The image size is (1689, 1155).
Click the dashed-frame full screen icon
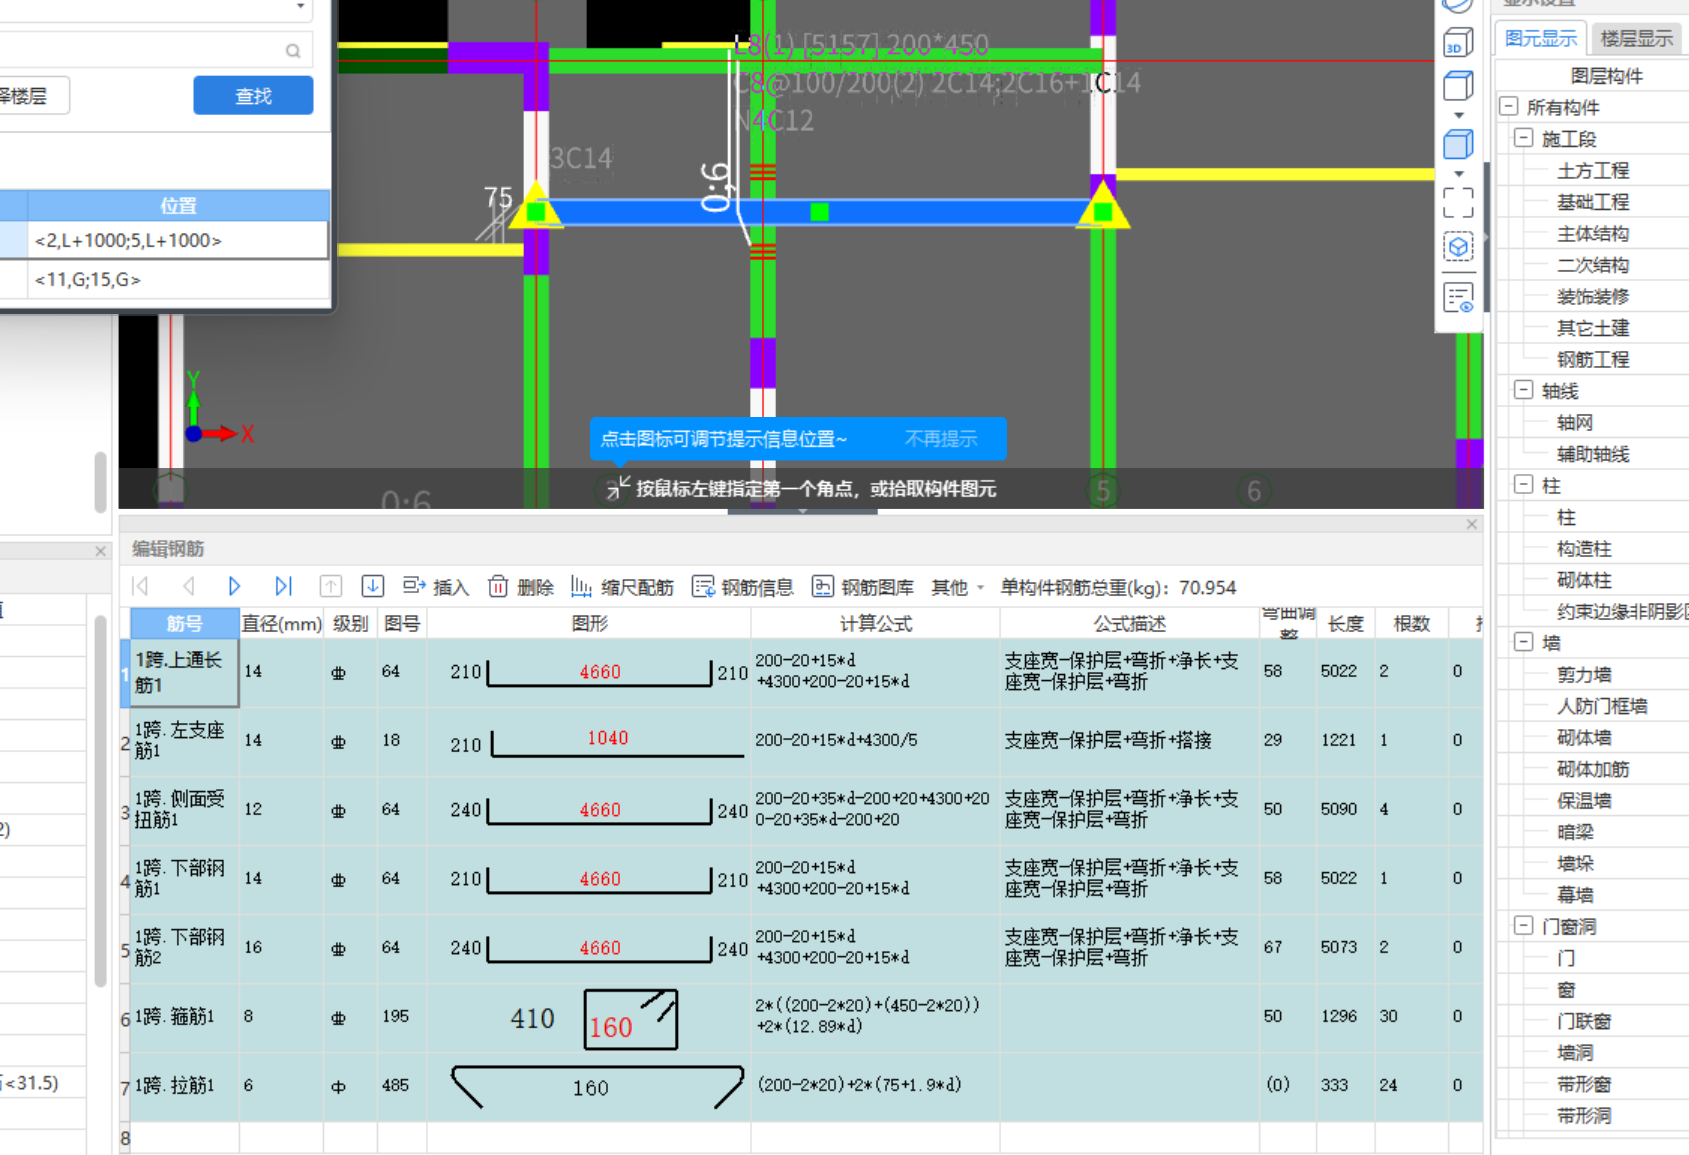click(x=1458, y=203)
